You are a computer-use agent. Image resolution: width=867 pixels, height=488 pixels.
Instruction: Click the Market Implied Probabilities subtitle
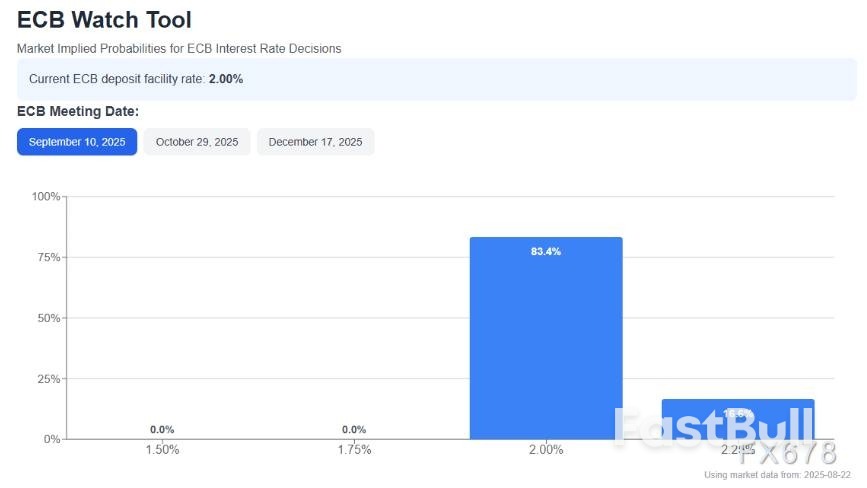[179, 48]
